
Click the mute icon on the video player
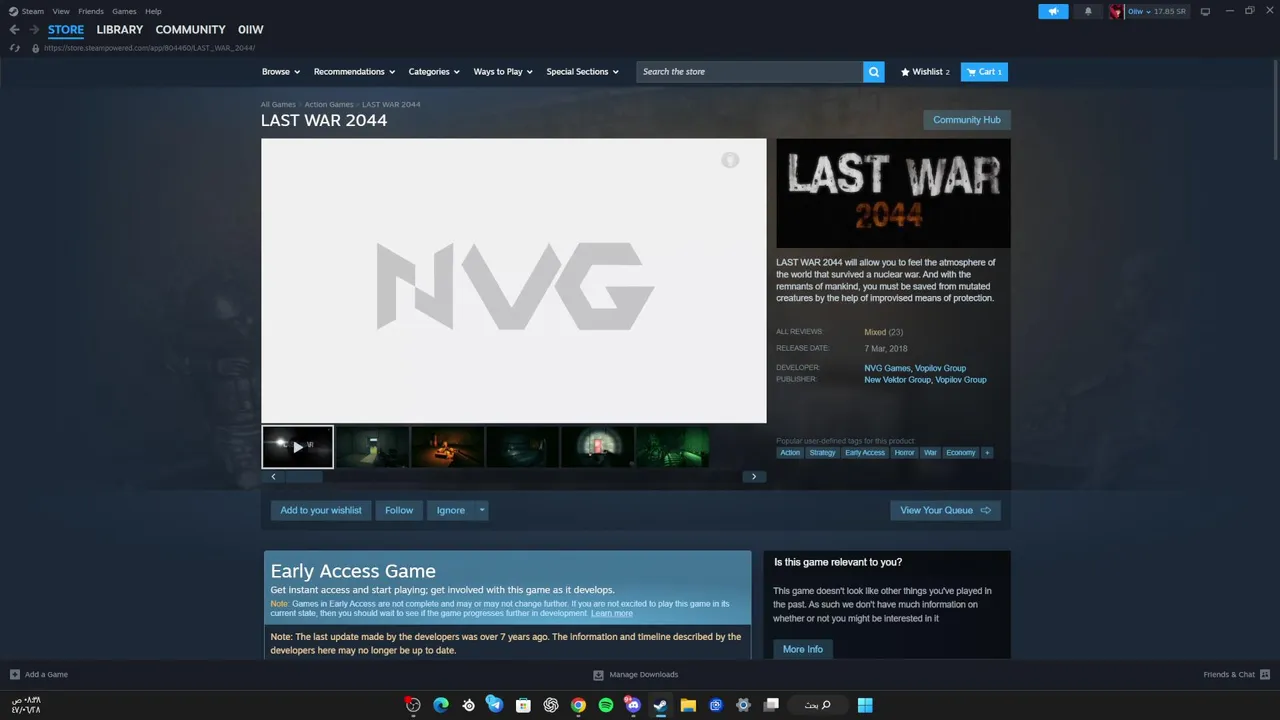point(730,160)
